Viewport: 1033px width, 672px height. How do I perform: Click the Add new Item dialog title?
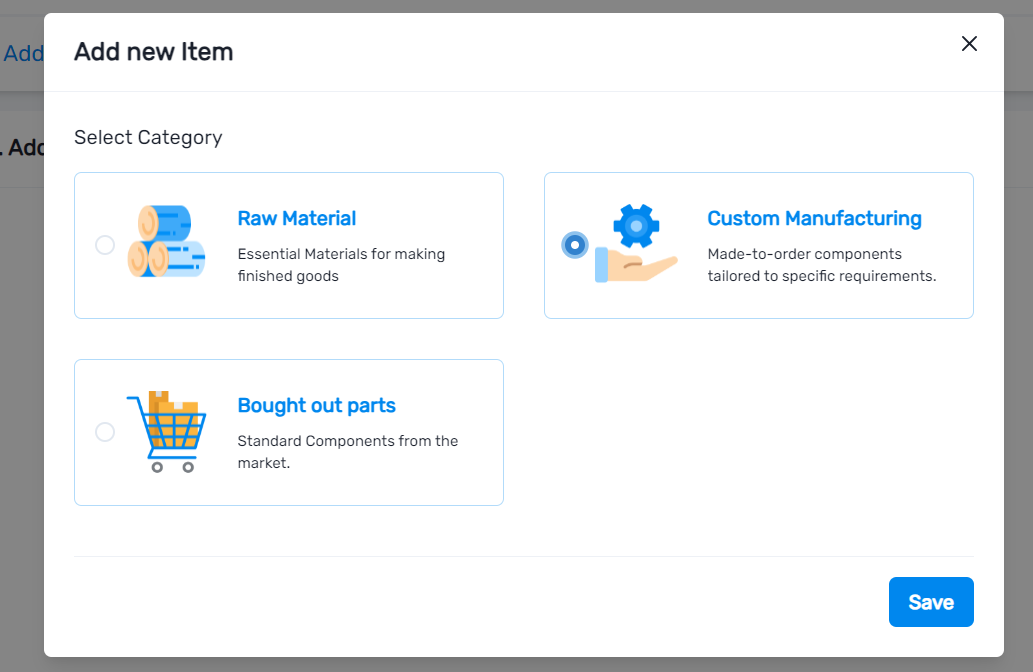(x=154, y=52)
